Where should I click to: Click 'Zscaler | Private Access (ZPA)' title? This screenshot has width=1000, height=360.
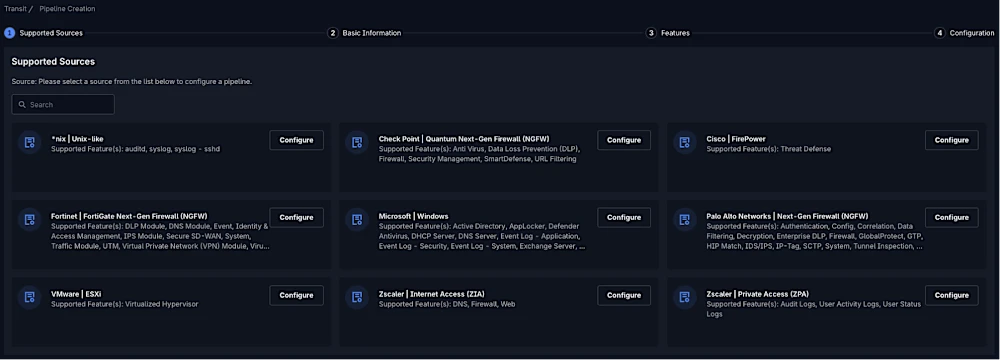[758, 294]
